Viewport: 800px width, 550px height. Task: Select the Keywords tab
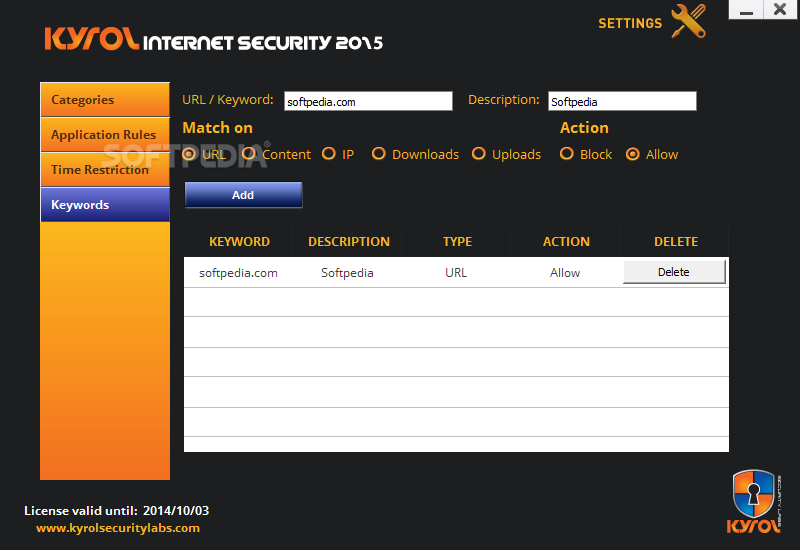[x=105, y=205]
